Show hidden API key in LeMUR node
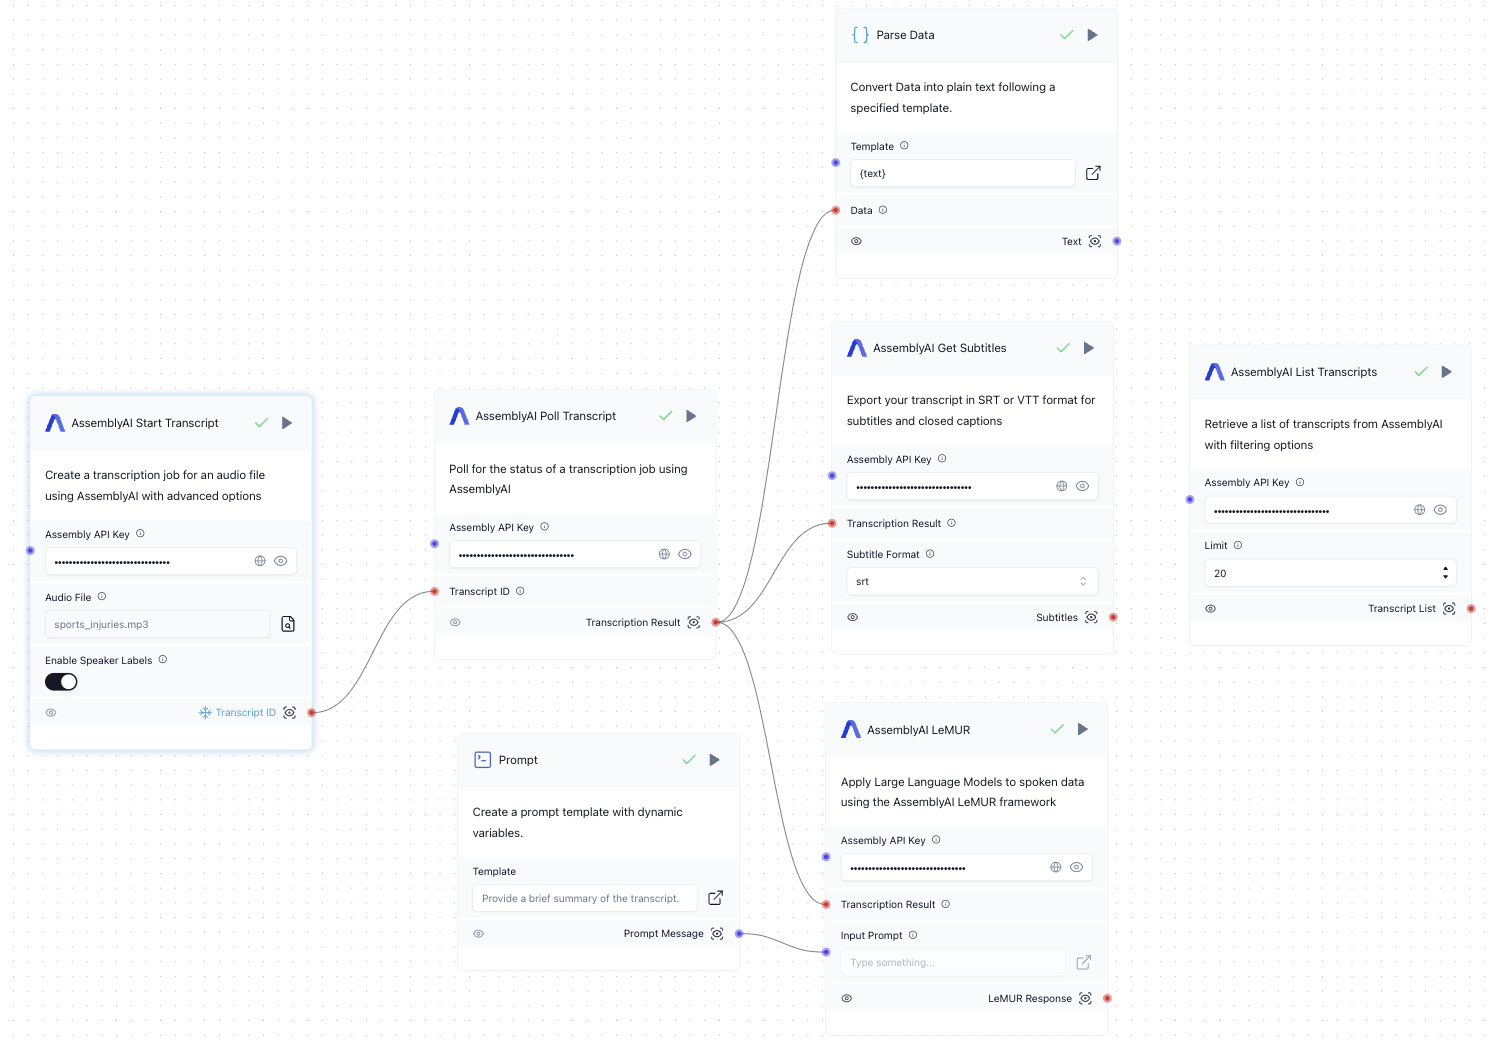The width and height of the screenshot is (1494, 1048). [1076, 867]
